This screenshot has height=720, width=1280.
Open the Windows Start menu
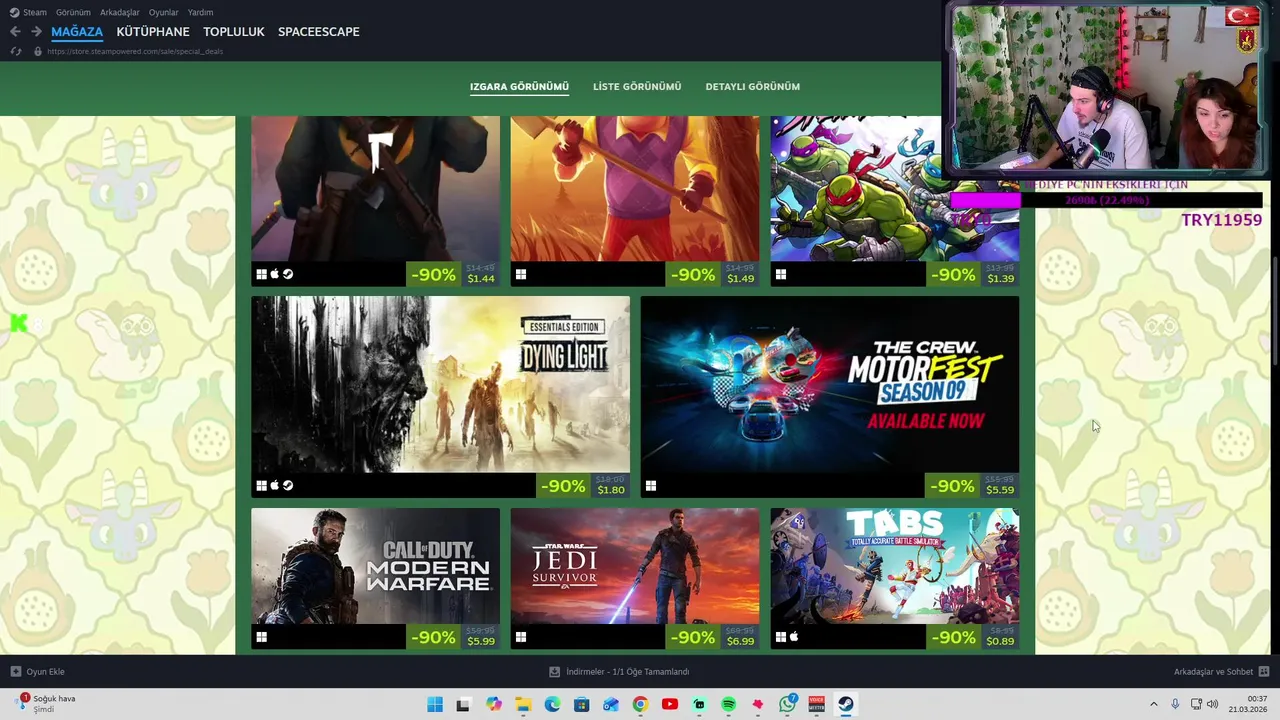coord(435,705)
